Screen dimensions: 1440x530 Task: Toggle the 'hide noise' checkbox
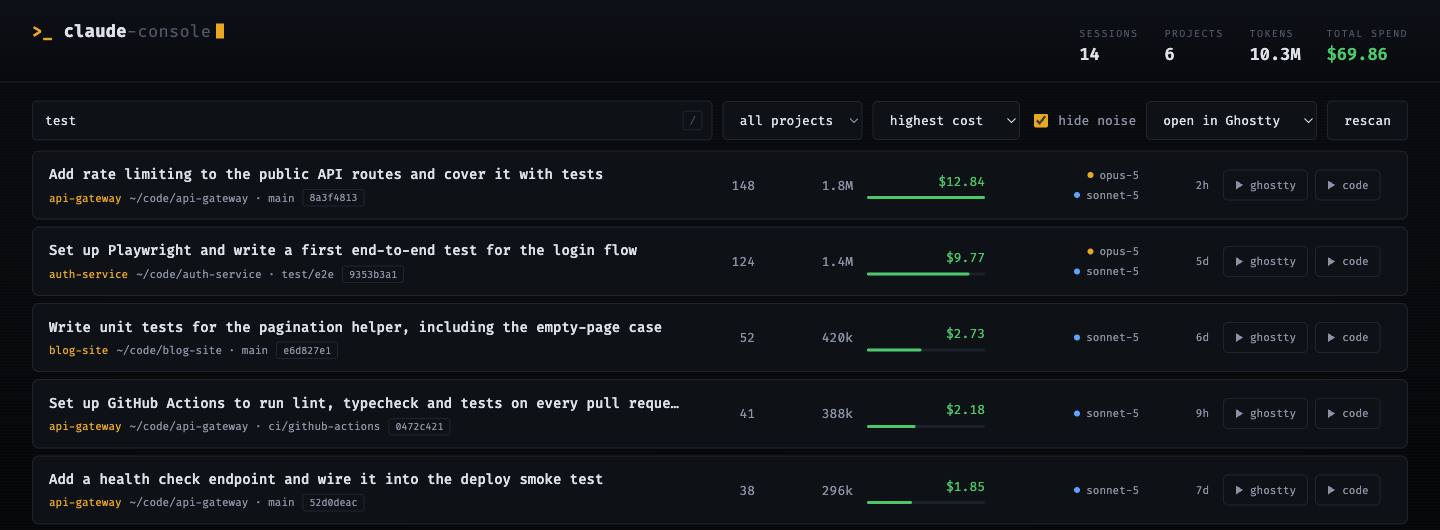pyautogui.click(x=1041, y=121)
